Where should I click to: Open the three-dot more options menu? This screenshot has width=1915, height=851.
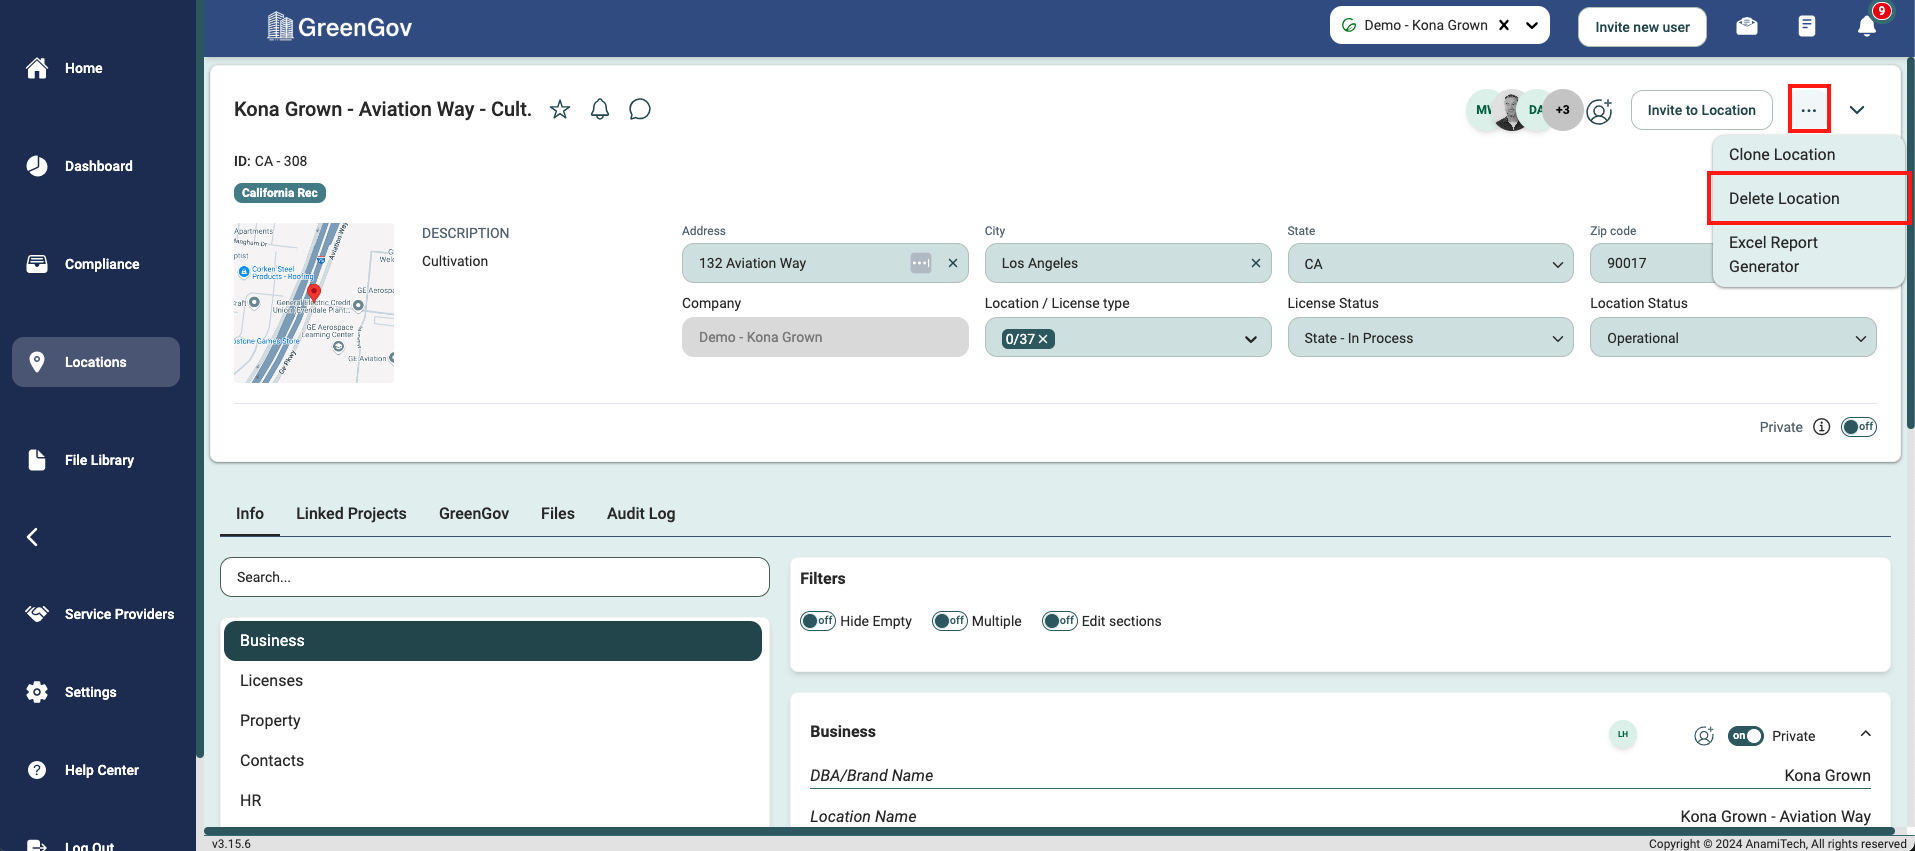click(1809, 110)
